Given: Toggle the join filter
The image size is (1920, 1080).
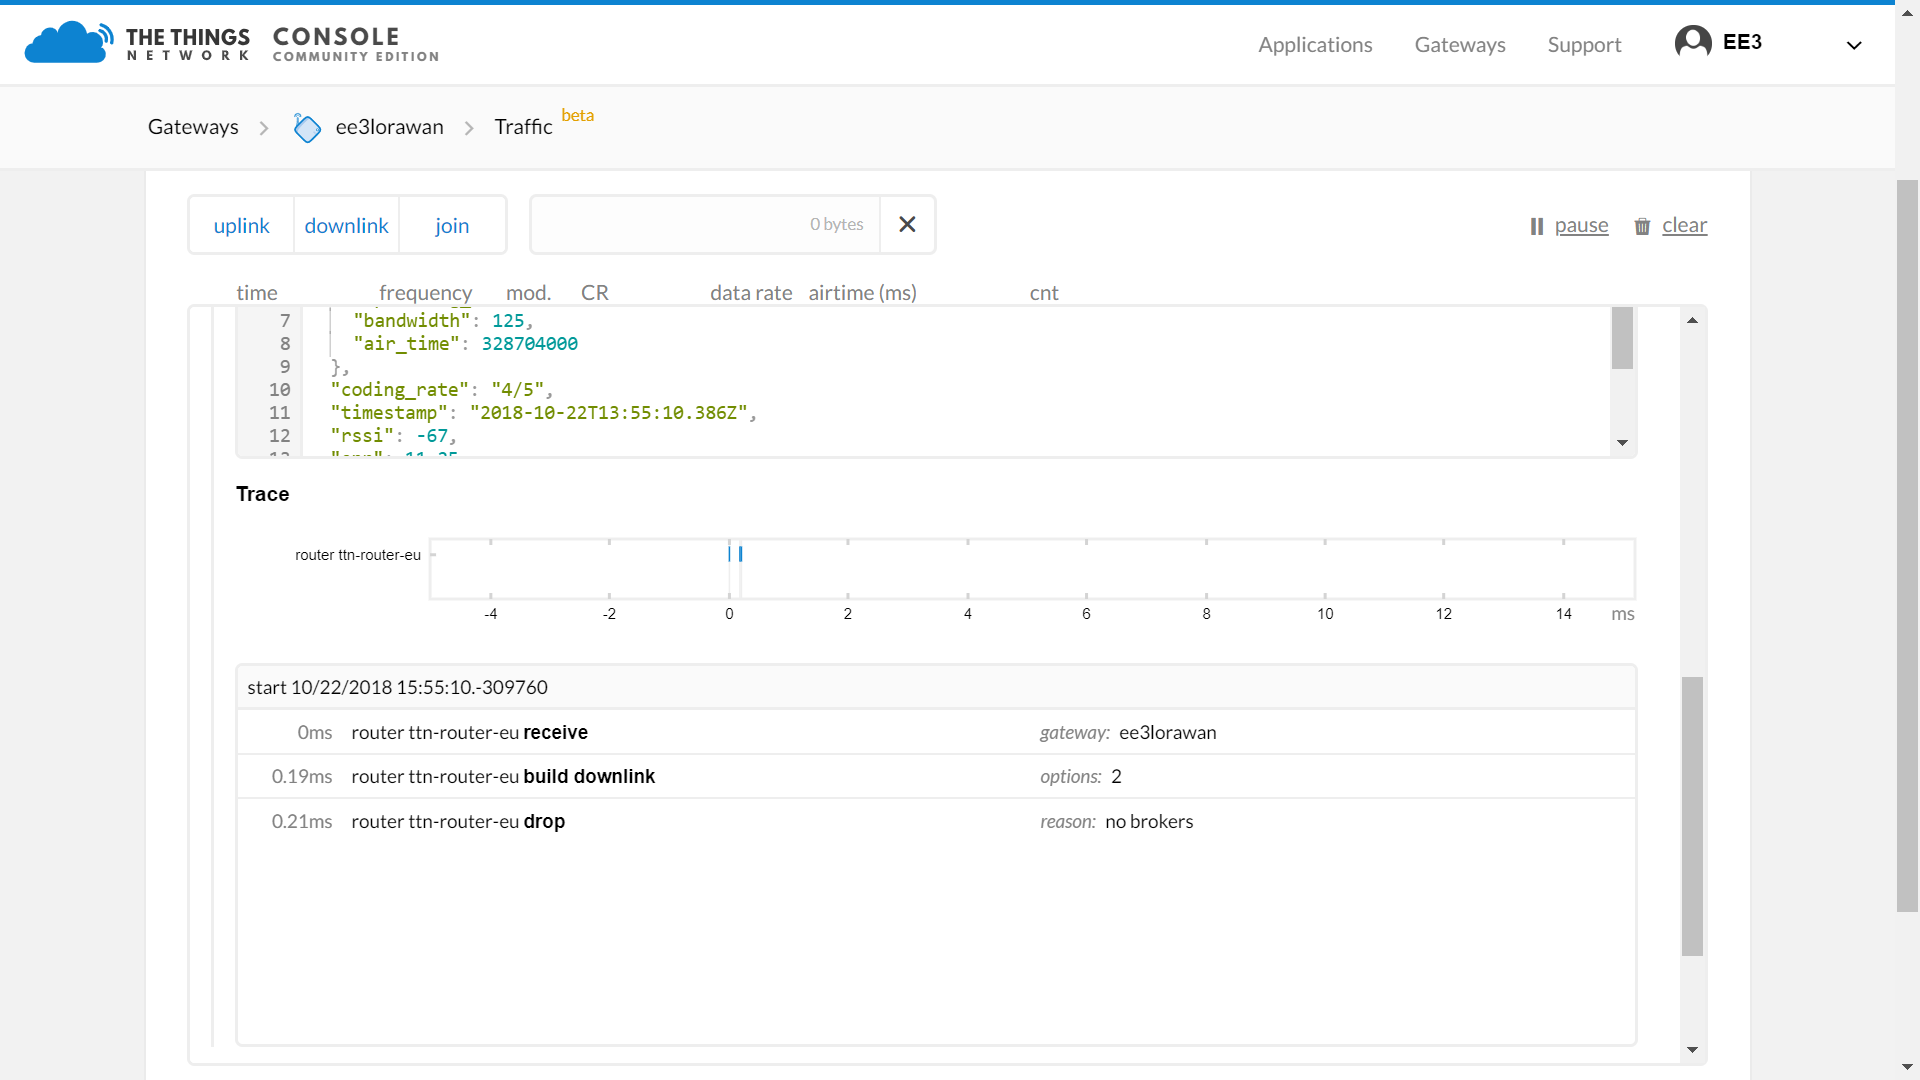Looking at the screenshot, I should [x=452, y=226].
